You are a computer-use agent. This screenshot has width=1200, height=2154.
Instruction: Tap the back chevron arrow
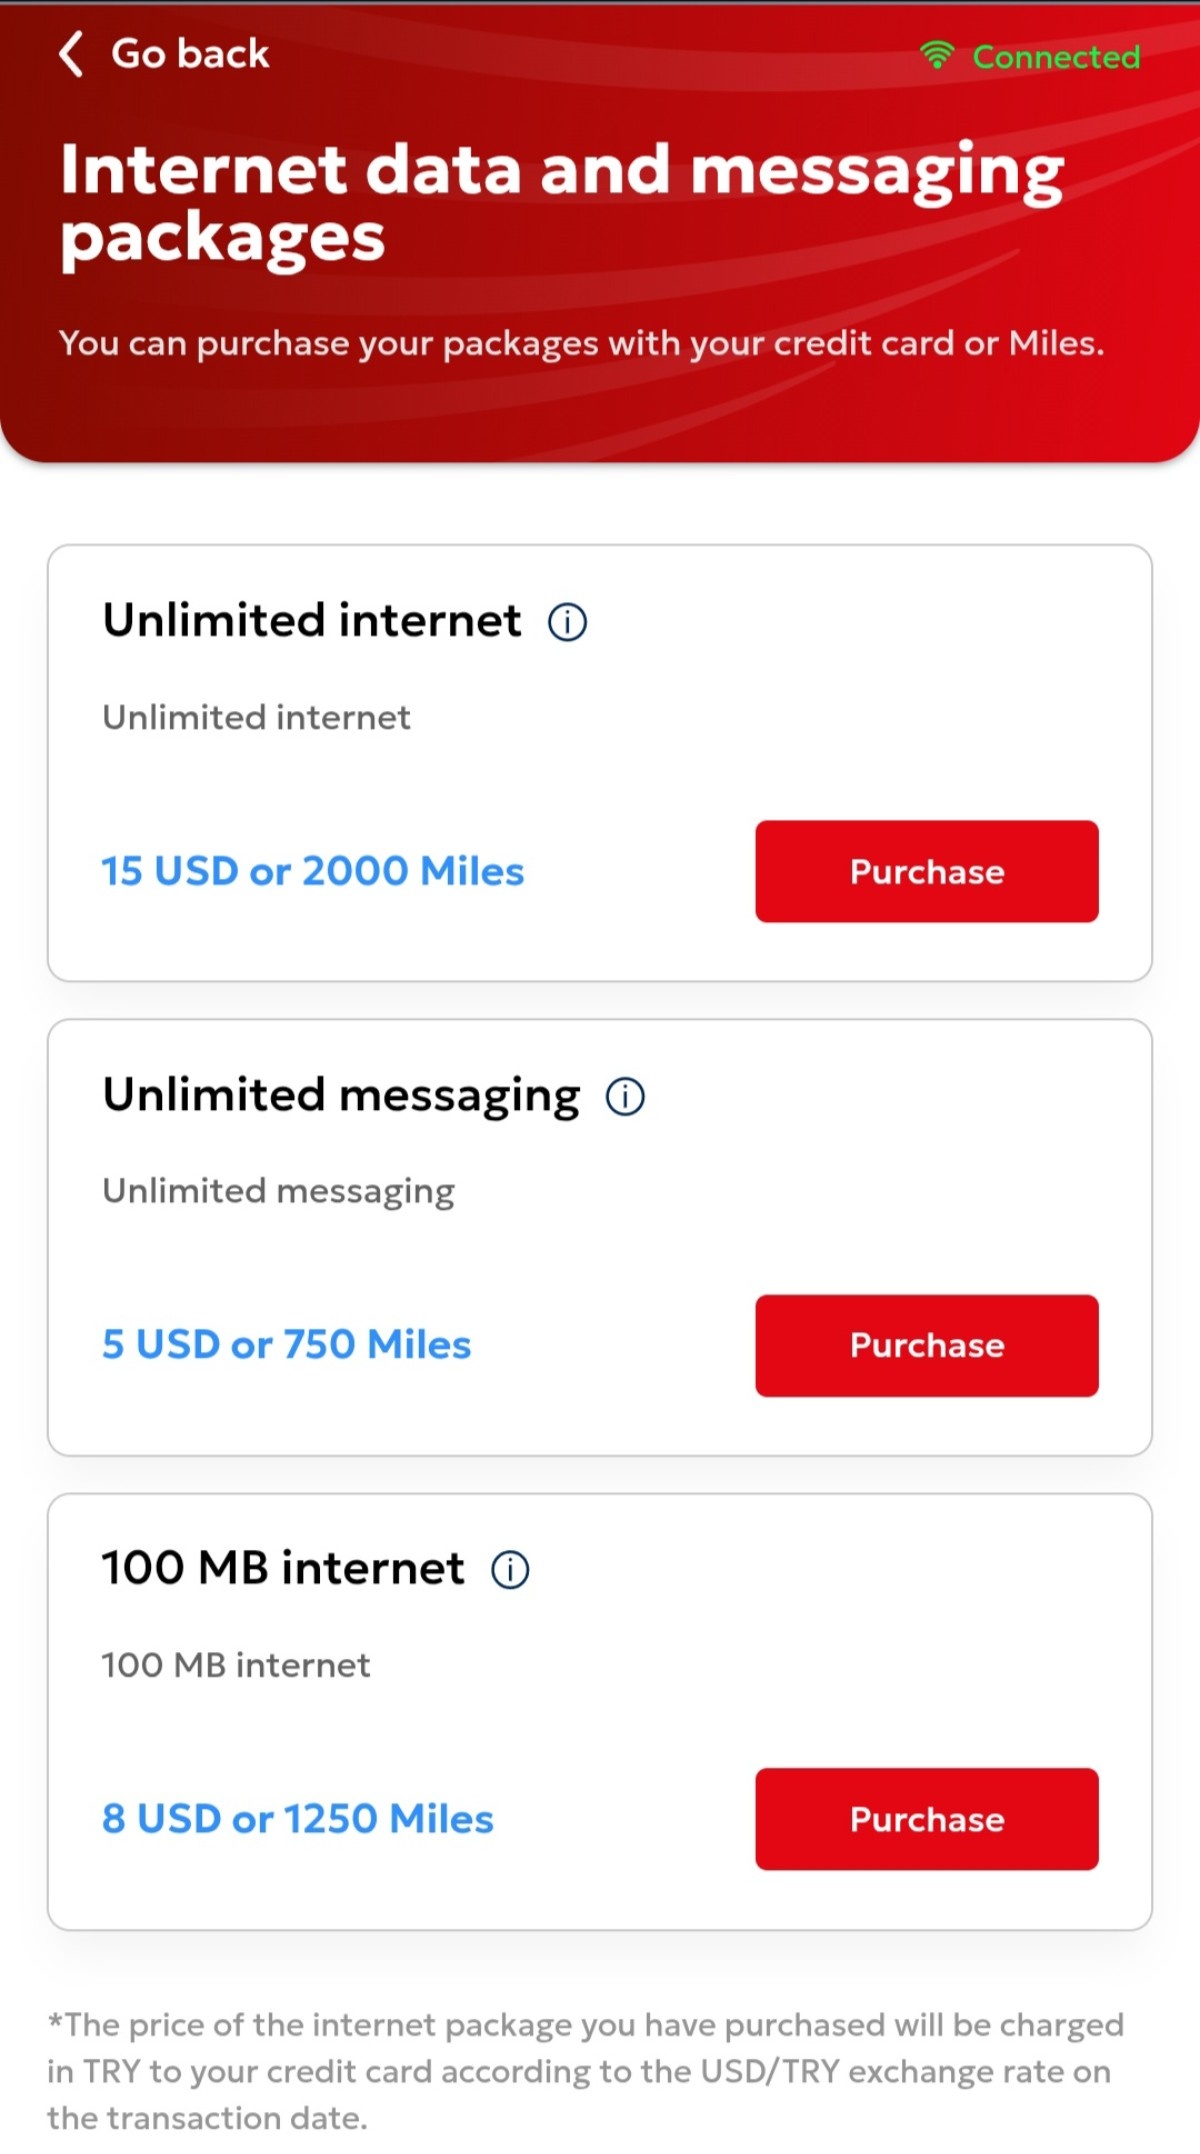point(71,54)
